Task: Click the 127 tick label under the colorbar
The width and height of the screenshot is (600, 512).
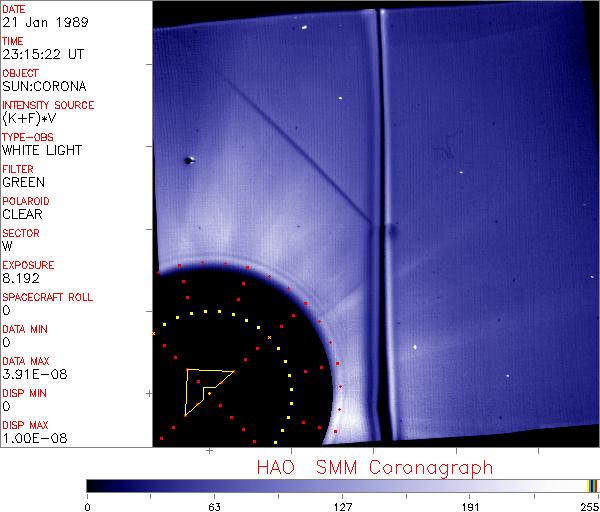Action: point(342,505)
